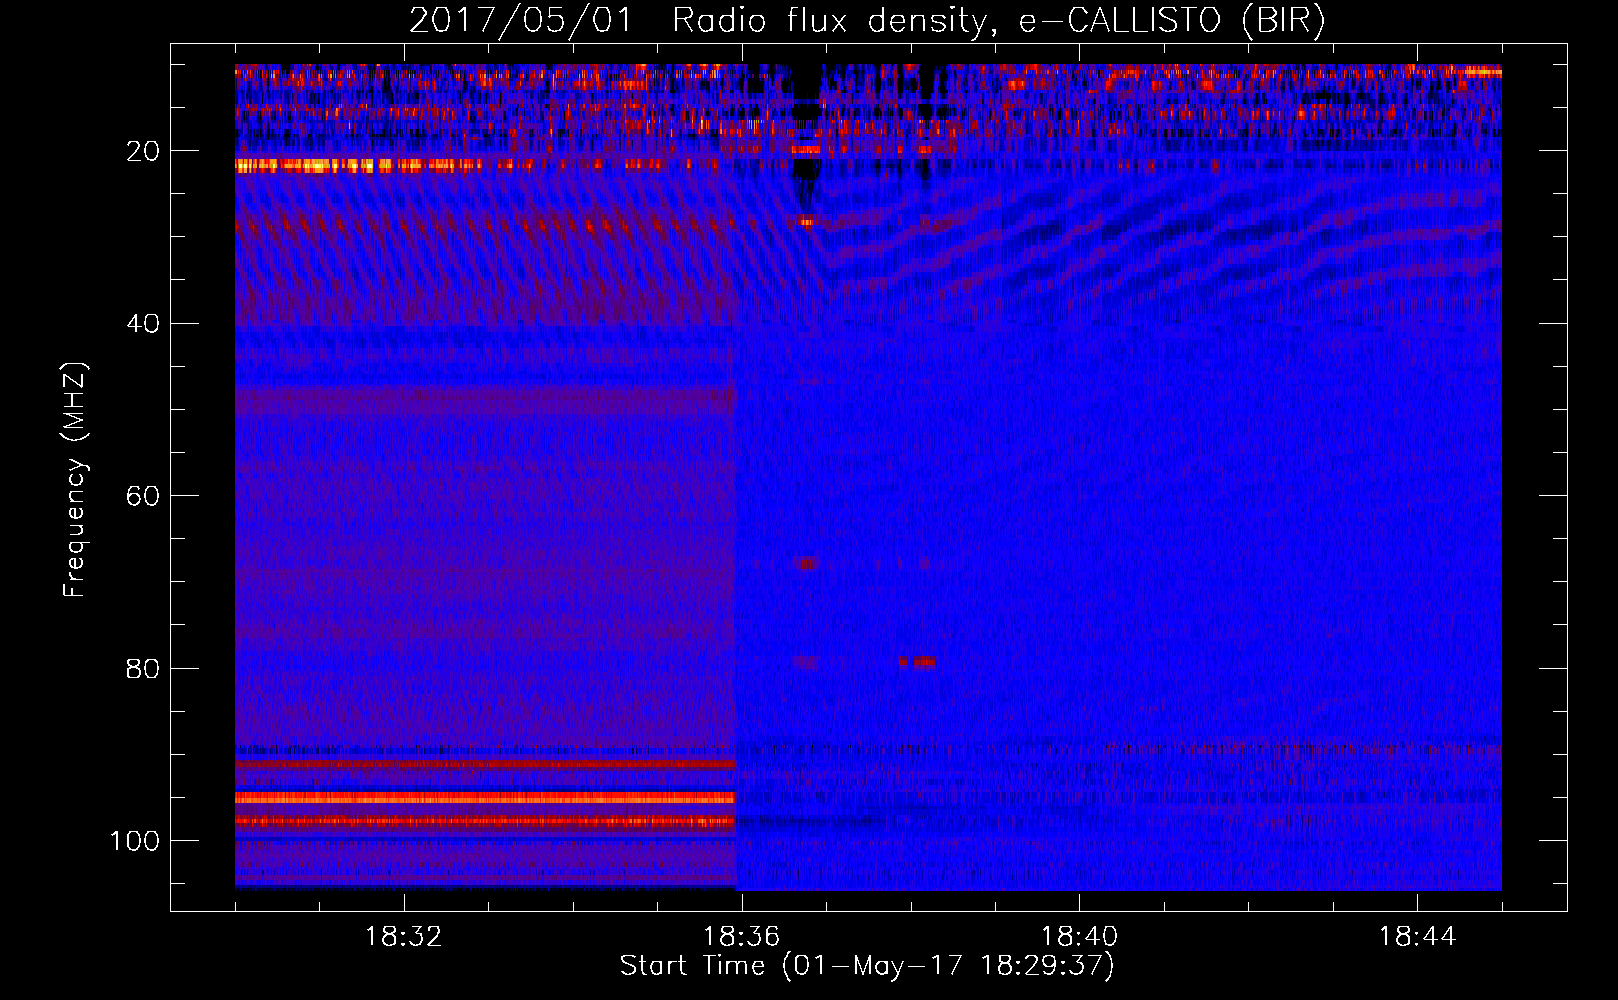Click the red spot near 68 MHz
The image size is (1618, 1000).
(x=806, y=564)
